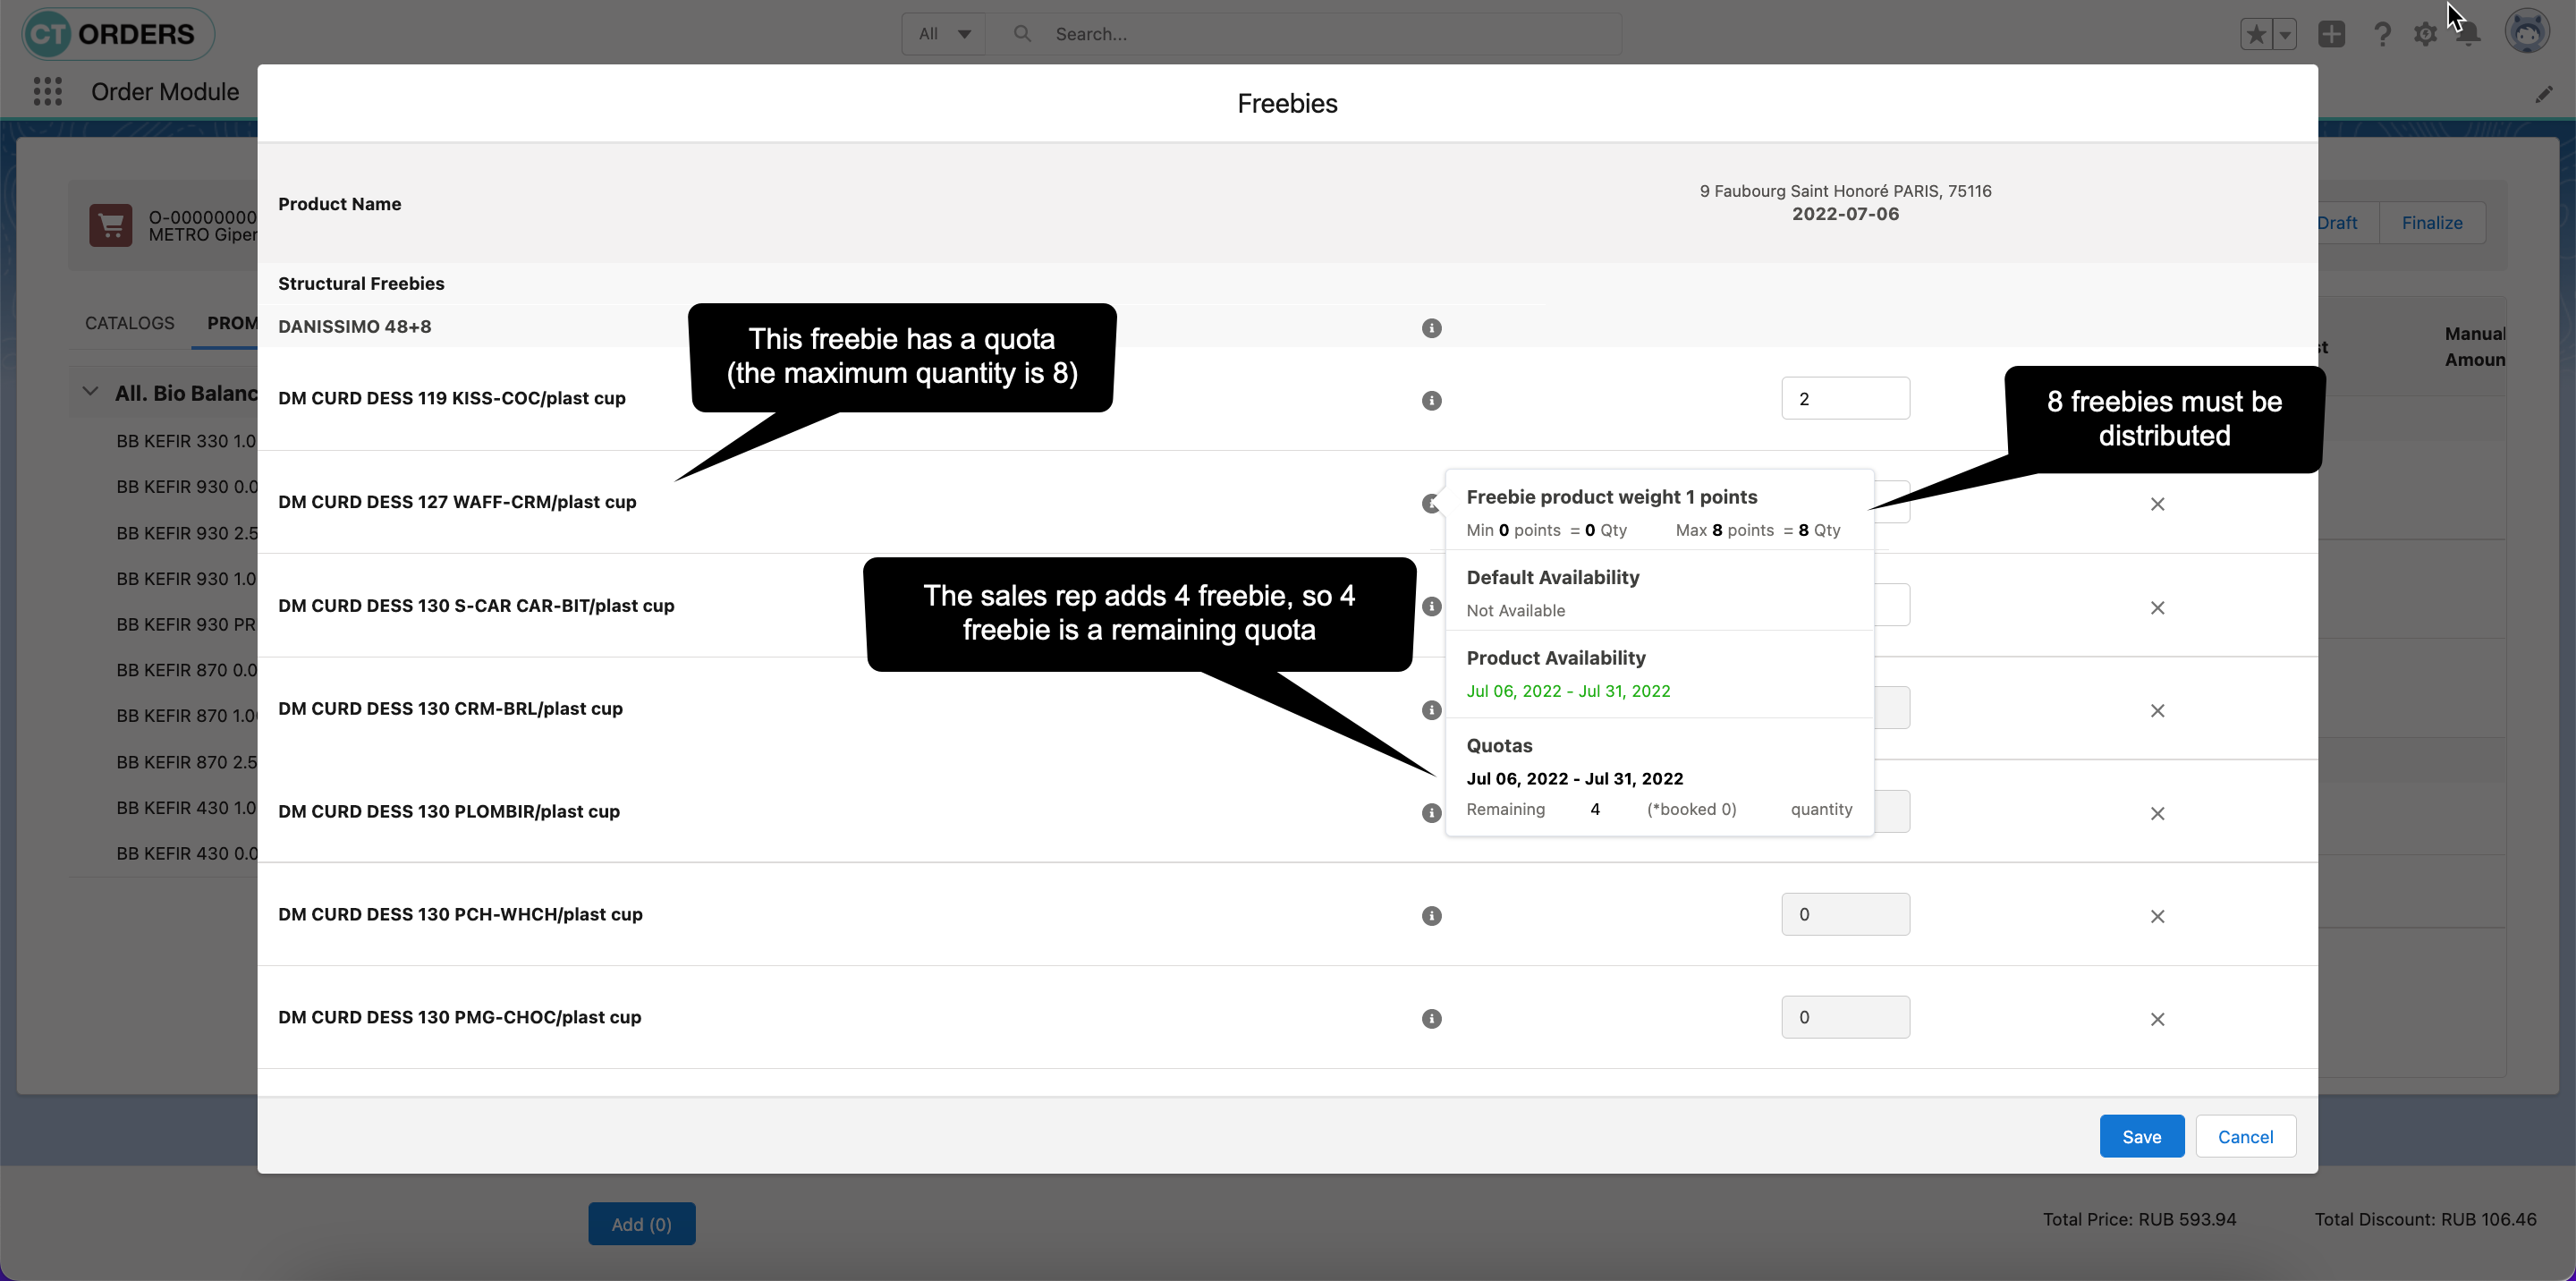Click info icon for KISS-COC freebie
The height and width of the screenshot is (1281, 2576).
point(1431,400)
